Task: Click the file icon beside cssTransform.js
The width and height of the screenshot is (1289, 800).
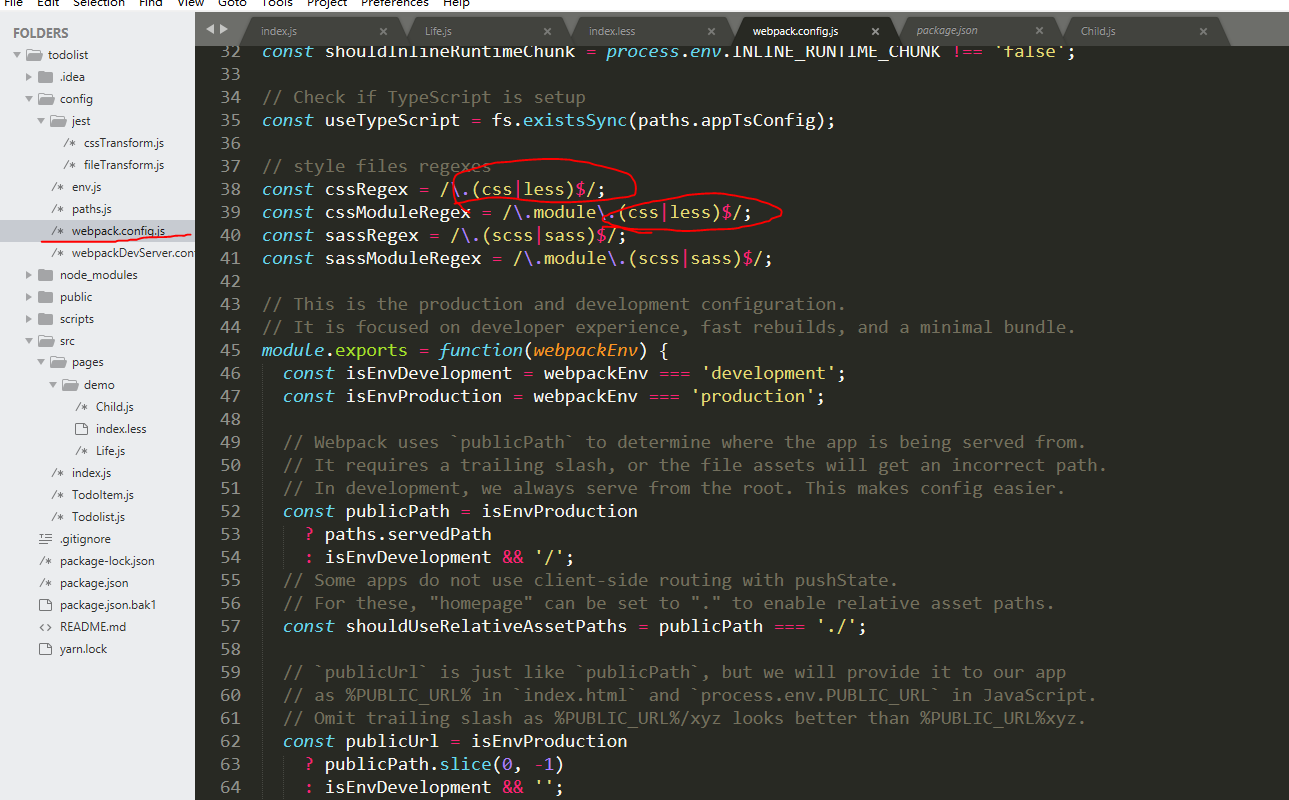Action: 70,143
